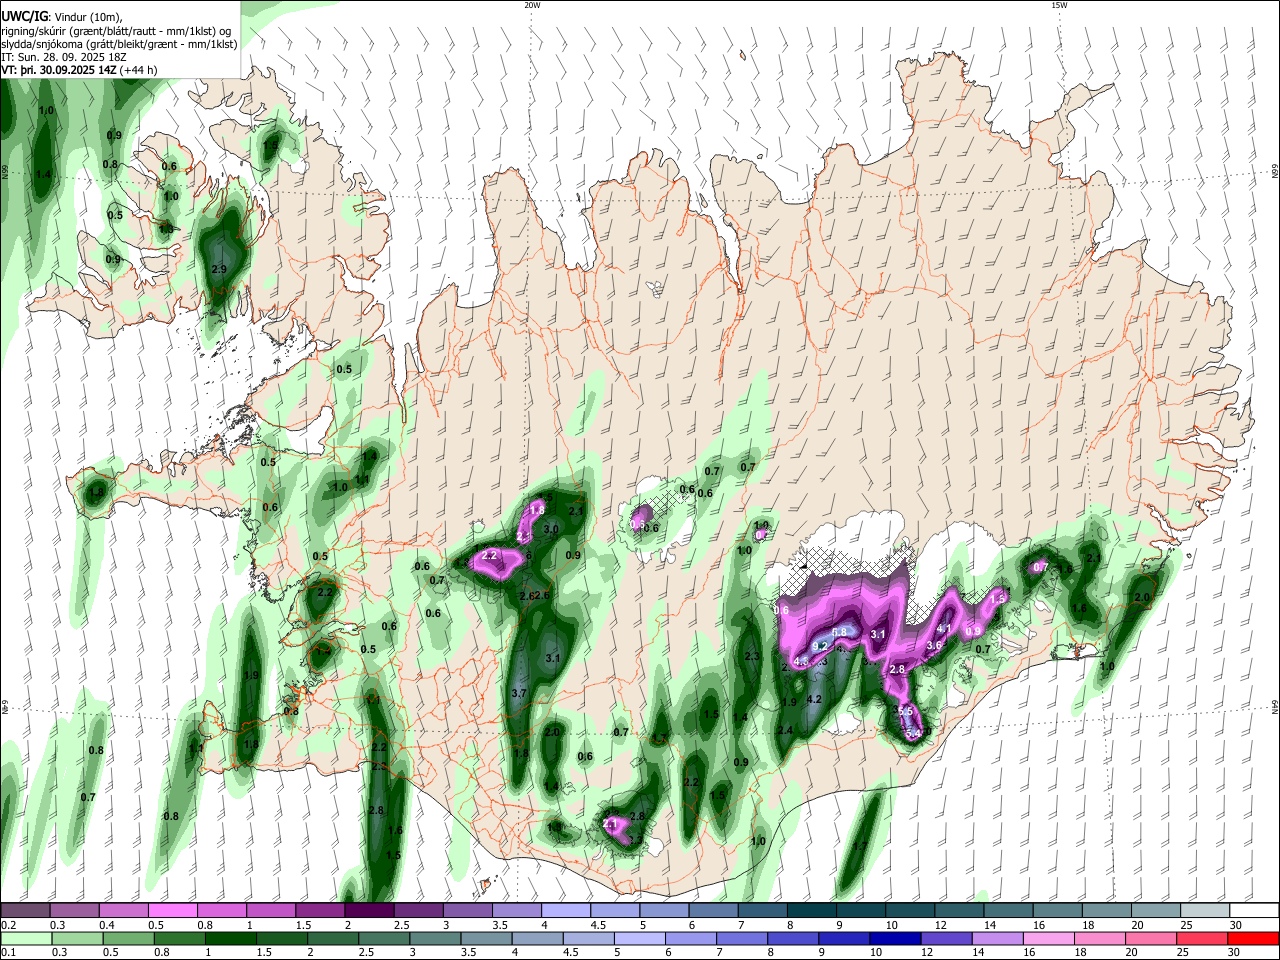The width and height of the screenshot is (1280, 960).
Task: Select the 'IT: Sun. 28. 09. 2025 18Z' line
Action: (64, 57)
